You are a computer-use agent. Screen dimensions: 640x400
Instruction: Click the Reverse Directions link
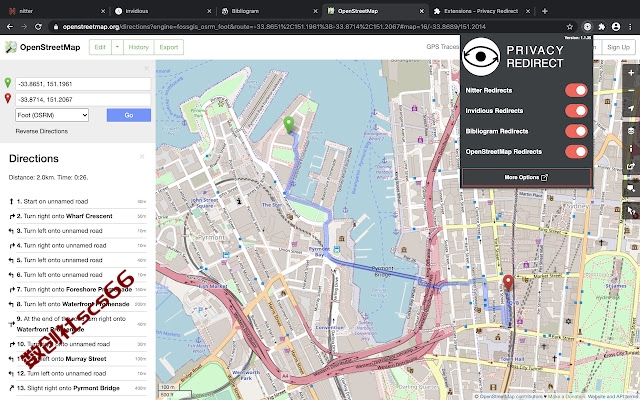42,131
